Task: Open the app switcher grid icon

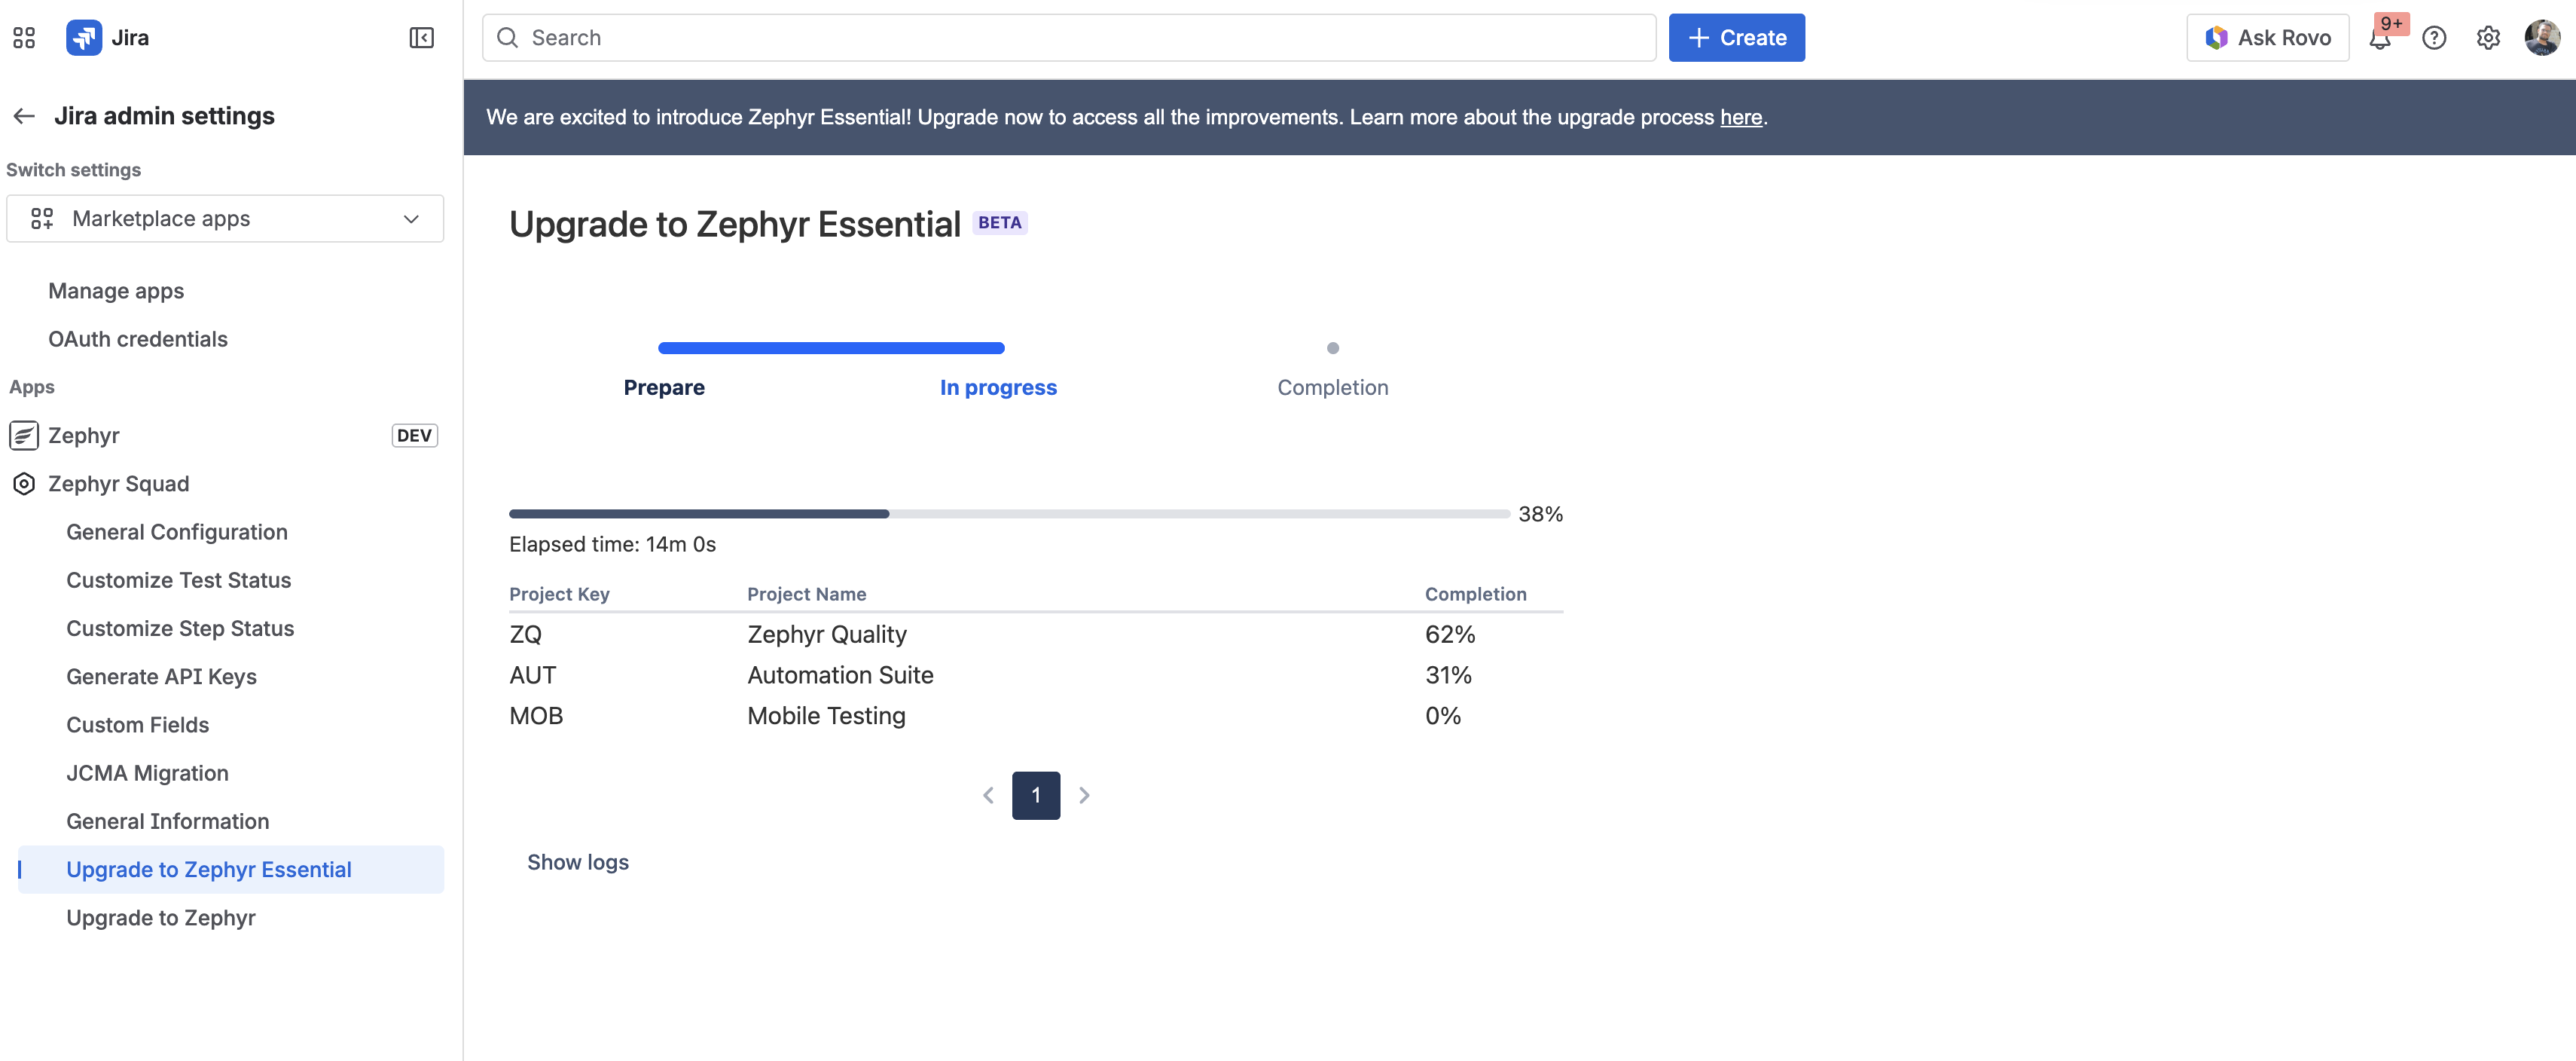Action: point(24,38)
